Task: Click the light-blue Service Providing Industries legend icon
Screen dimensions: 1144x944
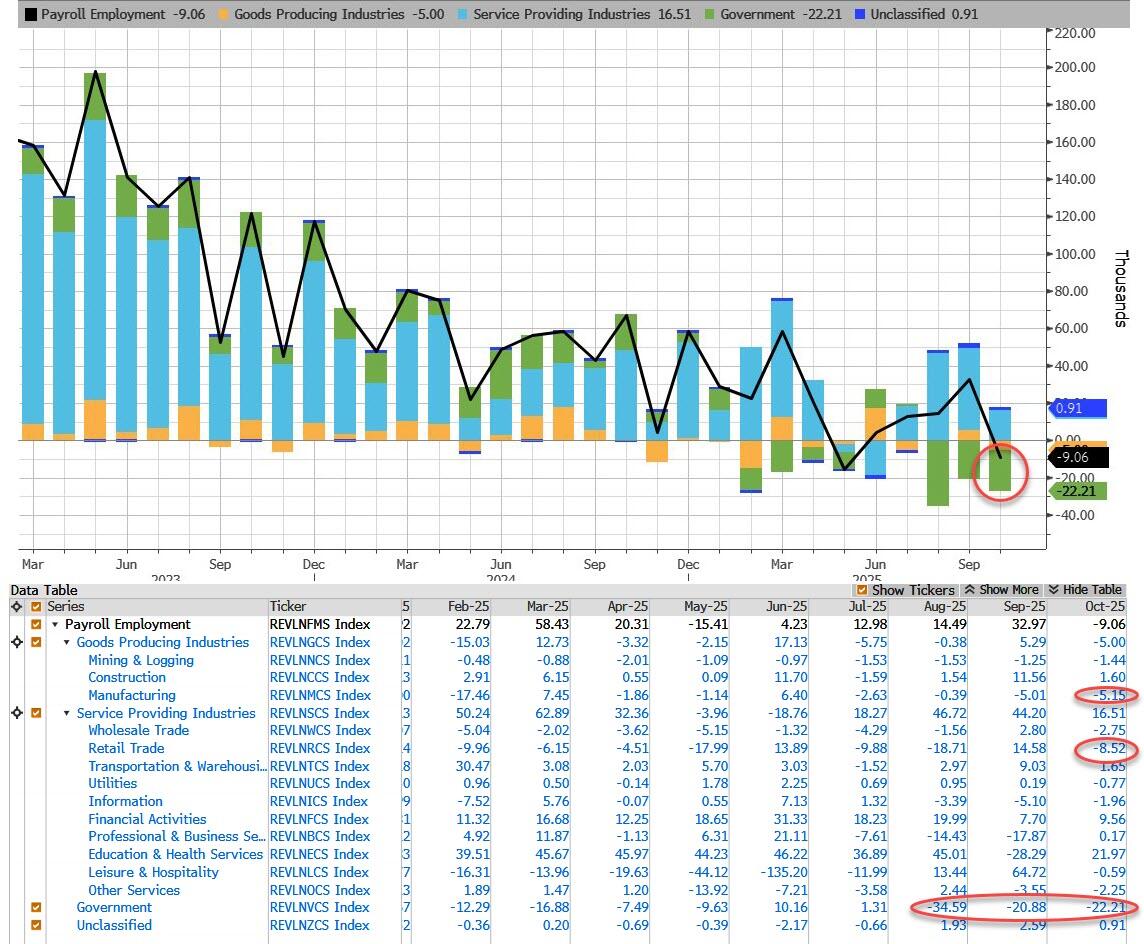Action: tap(461, 15)
